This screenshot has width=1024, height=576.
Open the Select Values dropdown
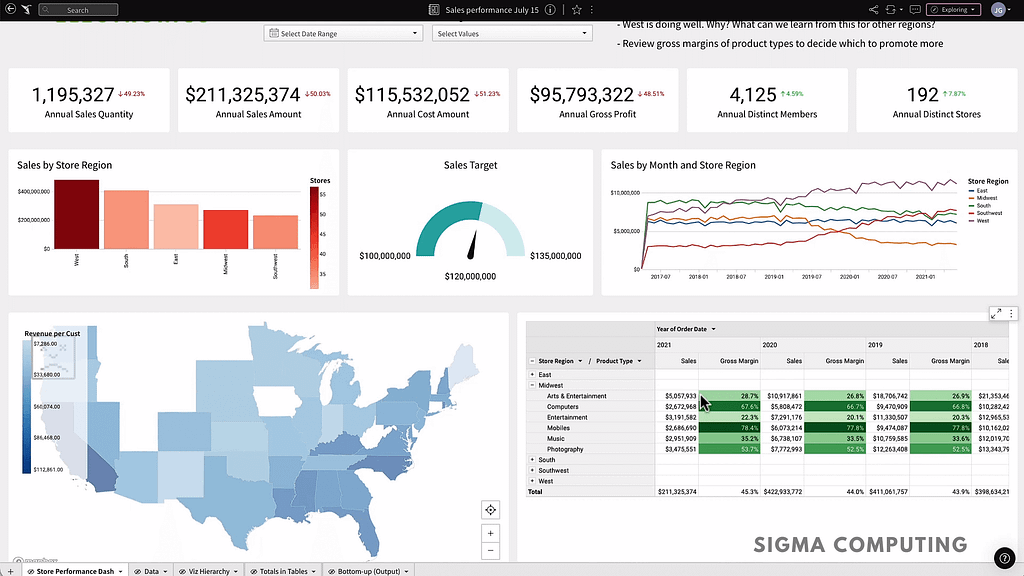pyautogui.click(x=512, y=33)
